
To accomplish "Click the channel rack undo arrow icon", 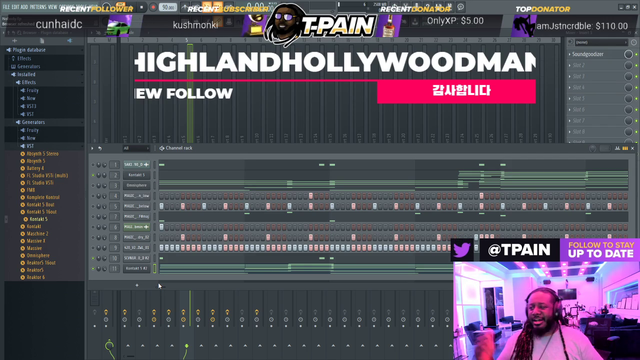I will pos(100,148).
